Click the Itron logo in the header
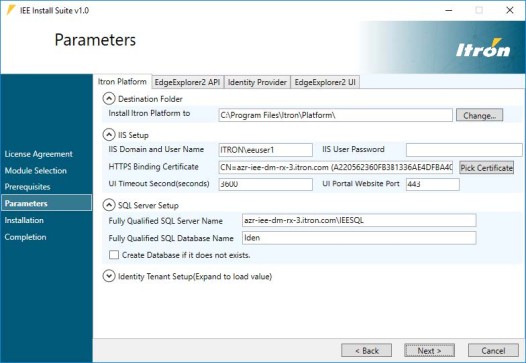Image resolution: width=526 pixels, height=363 pixels. [483, 48]
